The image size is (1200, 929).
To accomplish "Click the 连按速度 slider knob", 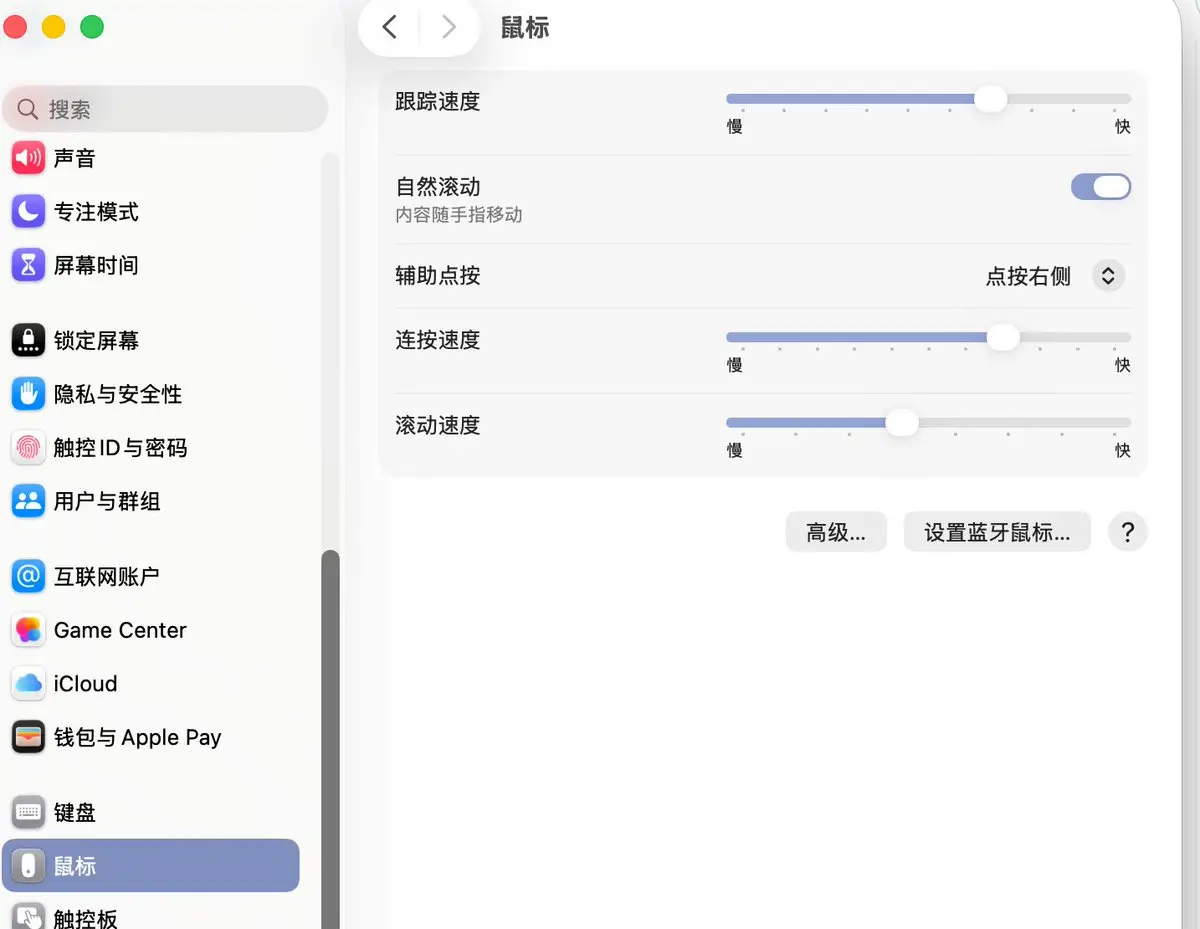I will pyautogui.click(x=1003, y=337).
